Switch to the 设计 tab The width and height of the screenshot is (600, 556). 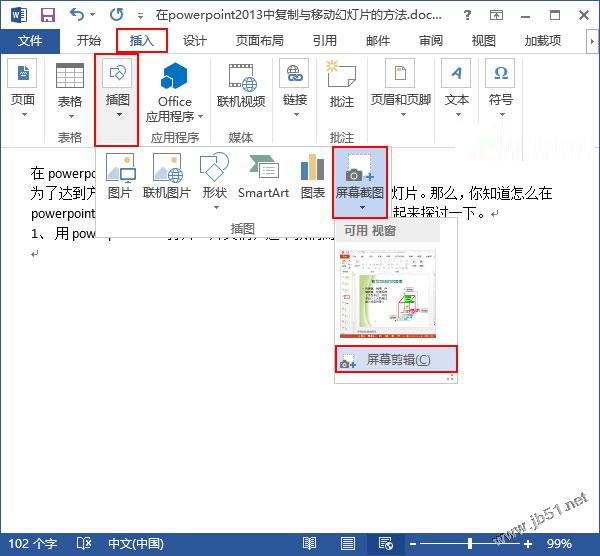194,41
